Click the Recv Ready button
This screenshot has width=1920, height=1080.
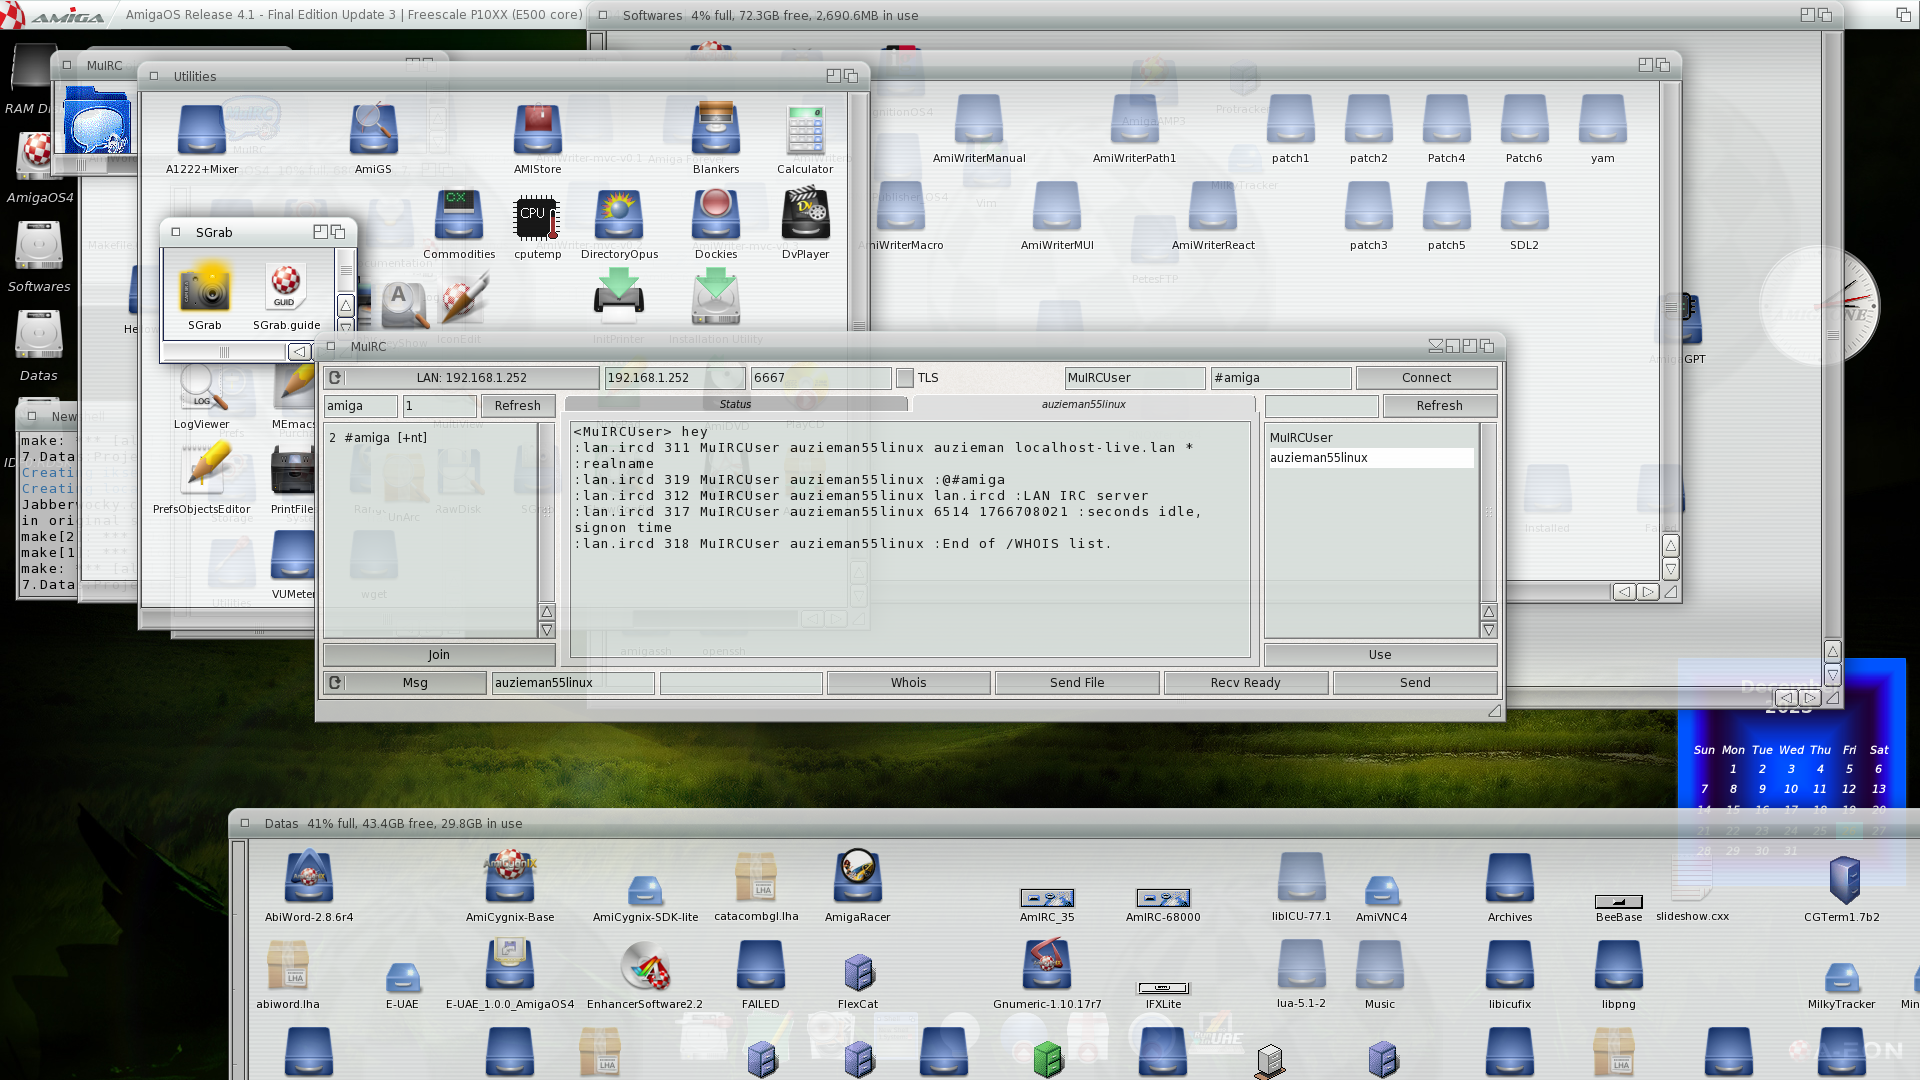click(x=1246, y=683)
